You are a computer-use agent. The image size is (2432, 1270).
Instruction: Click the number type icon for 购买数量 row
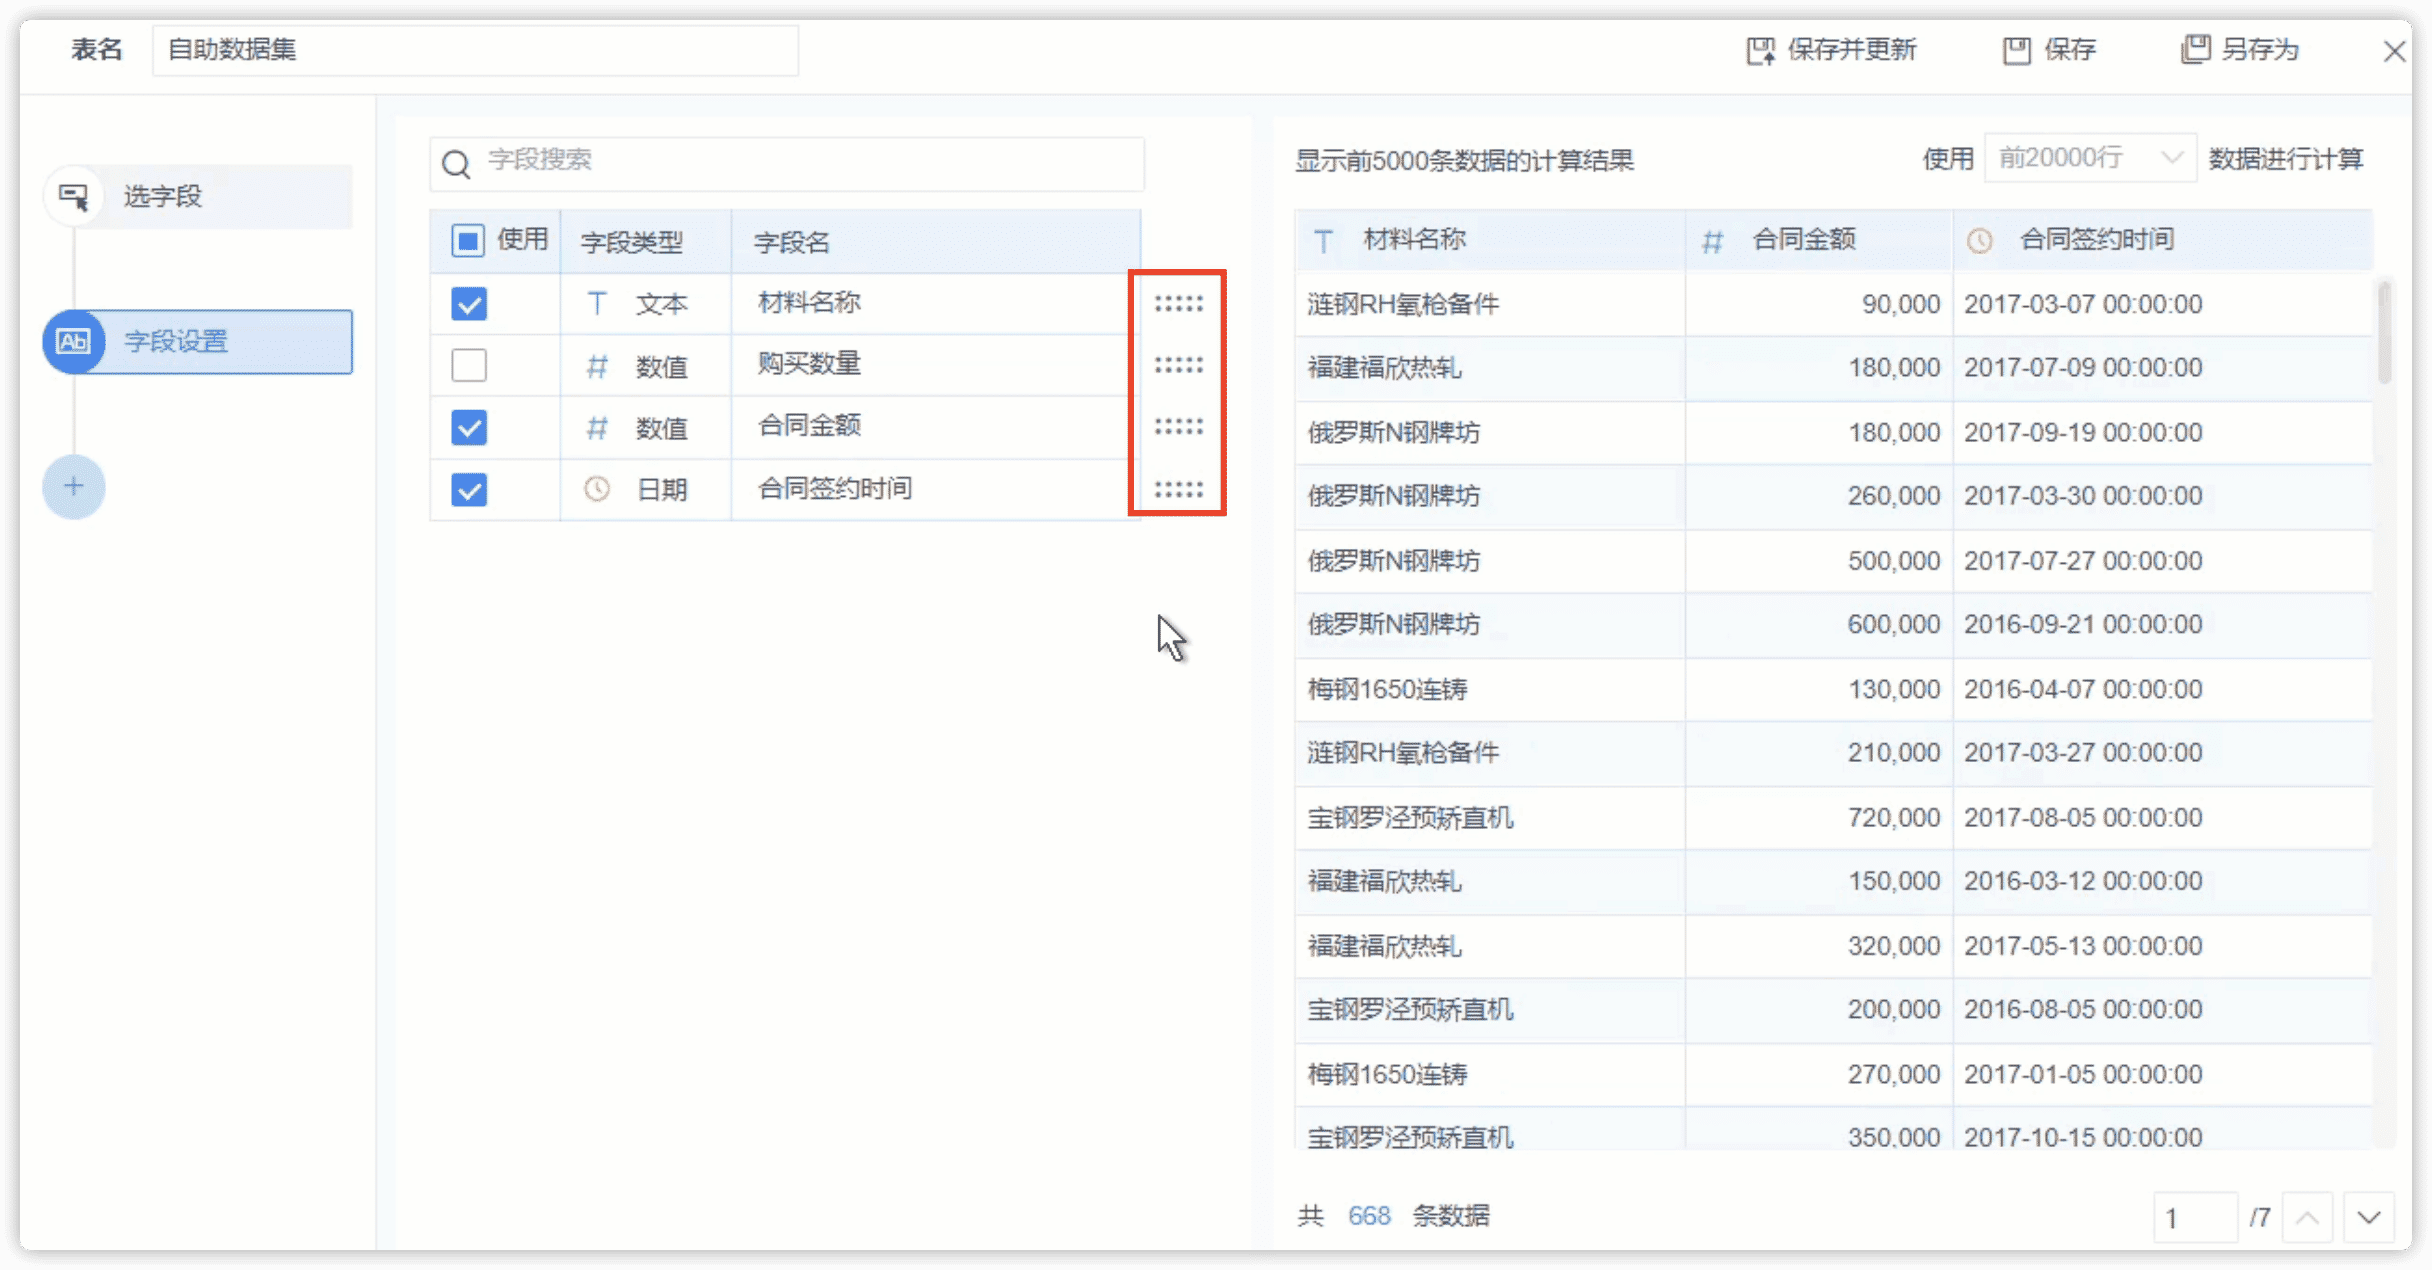coord(597,367)
